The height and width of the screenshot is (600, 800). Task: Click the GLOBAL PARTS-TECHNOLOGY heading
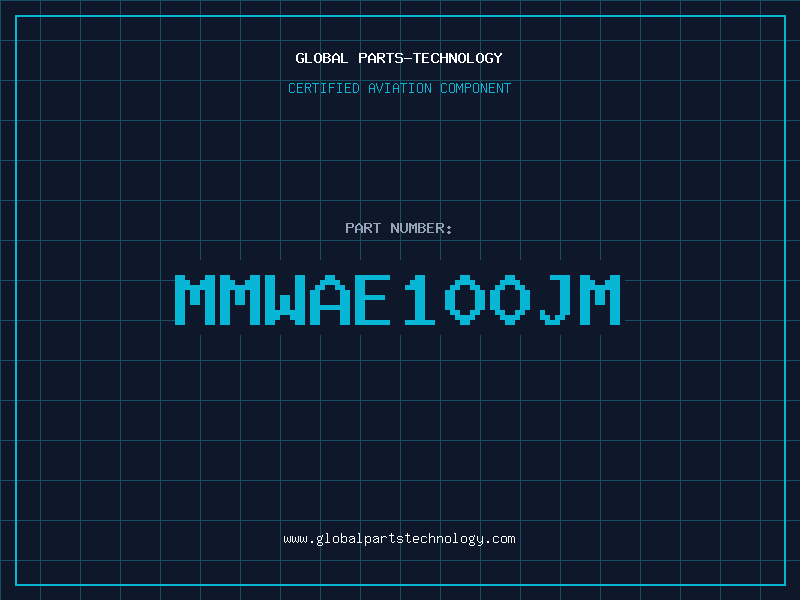[x=399, y=58]
